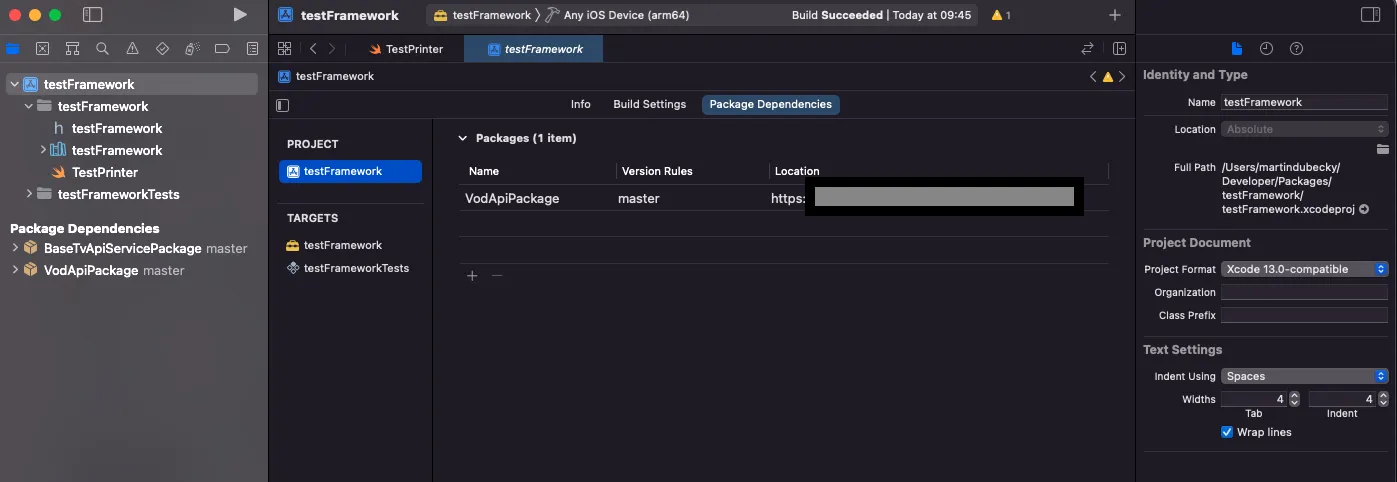1397x482 pixels.
Task: Click the Class Prefix input field
Action: tap(1305, 315)
